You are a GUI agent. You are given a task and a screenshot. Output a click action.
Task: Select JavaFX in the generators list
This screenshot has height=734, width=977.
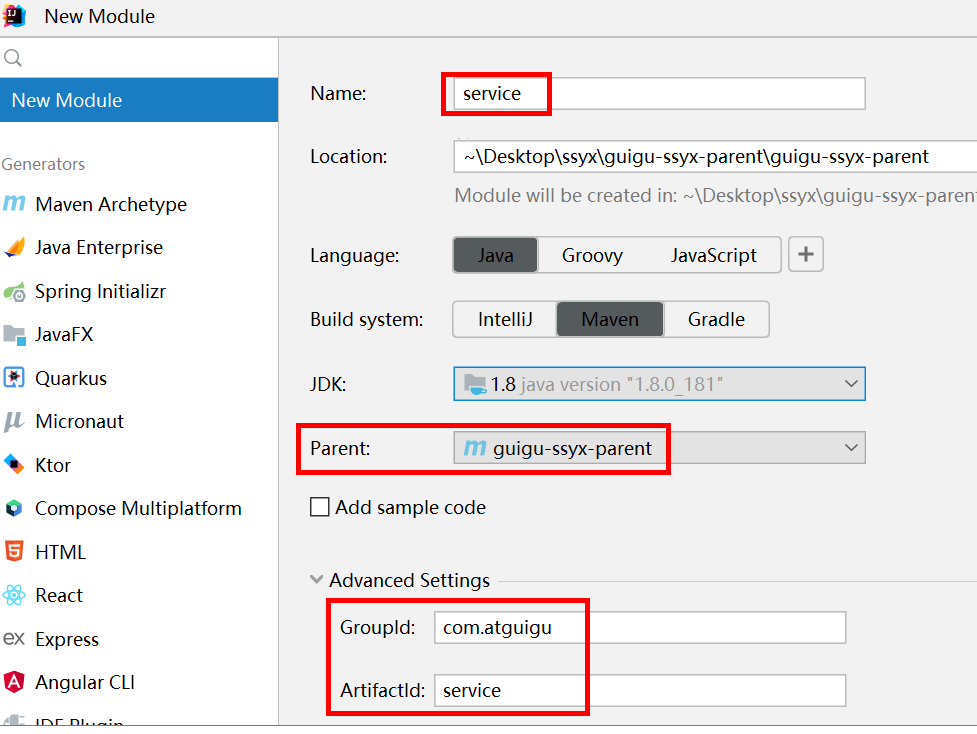pyautogui.click(x=64, y=335)
